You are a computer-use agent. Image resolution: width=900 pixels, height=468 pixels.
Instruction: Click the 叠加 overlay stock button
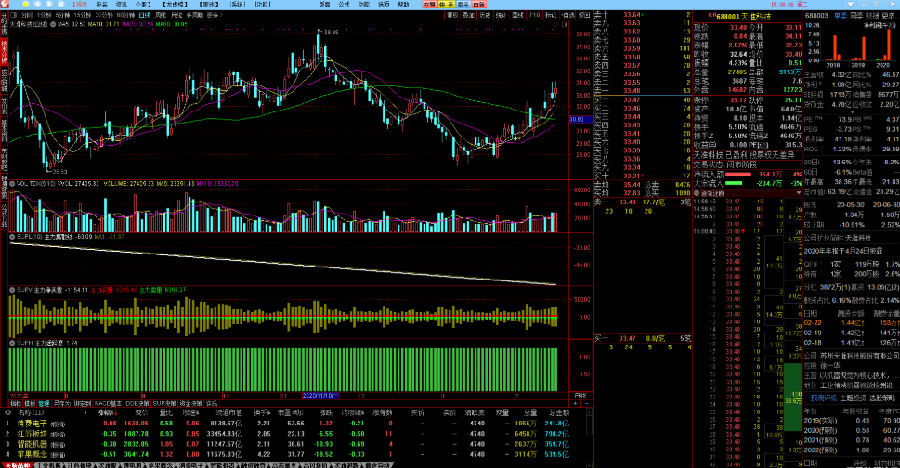pos(471,16)
